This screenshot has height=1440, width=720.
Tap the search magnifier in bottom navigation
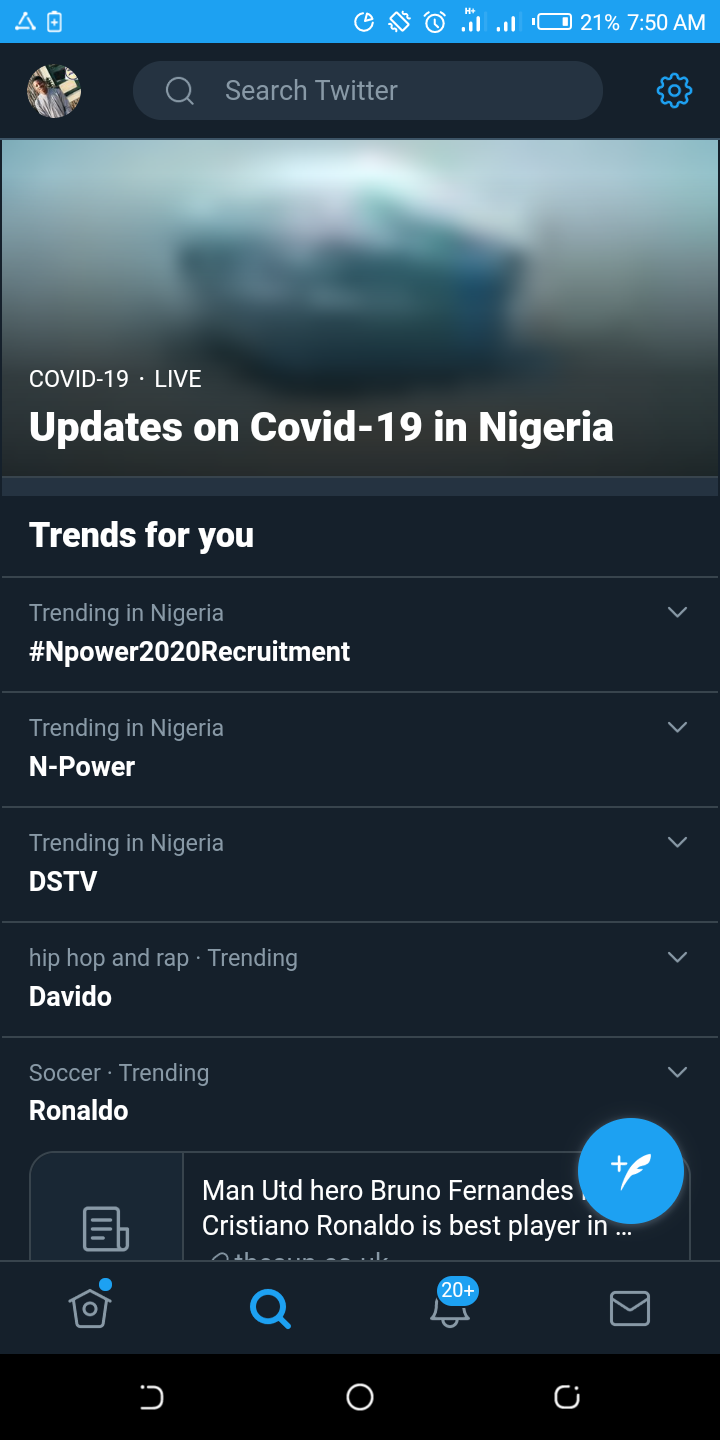click(270, 1307)
